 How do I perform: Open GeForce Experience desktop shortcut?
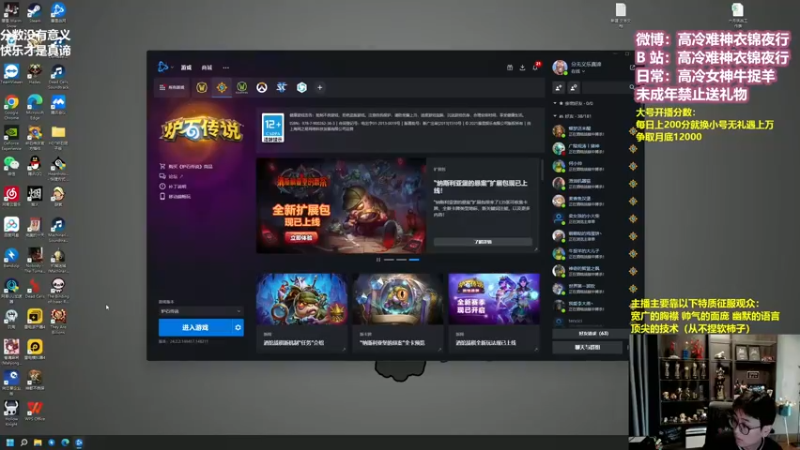pos(11,138)
